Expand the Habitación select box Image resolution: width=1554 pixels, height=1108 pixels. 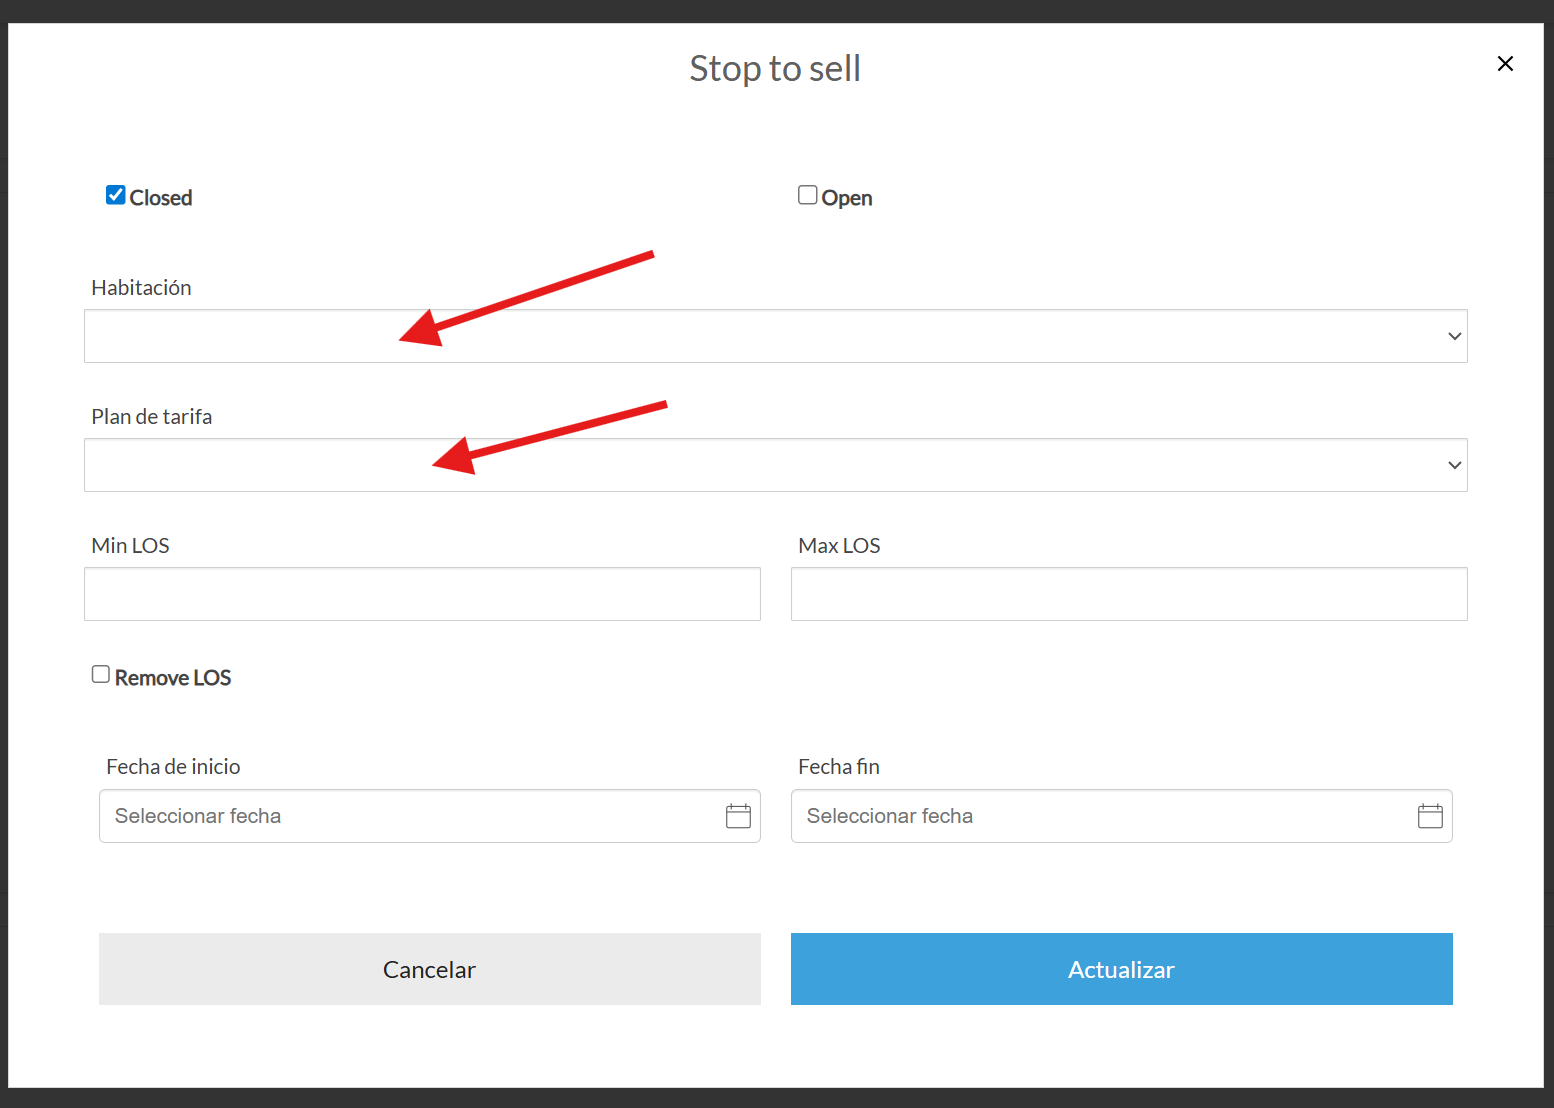point(775,336)
